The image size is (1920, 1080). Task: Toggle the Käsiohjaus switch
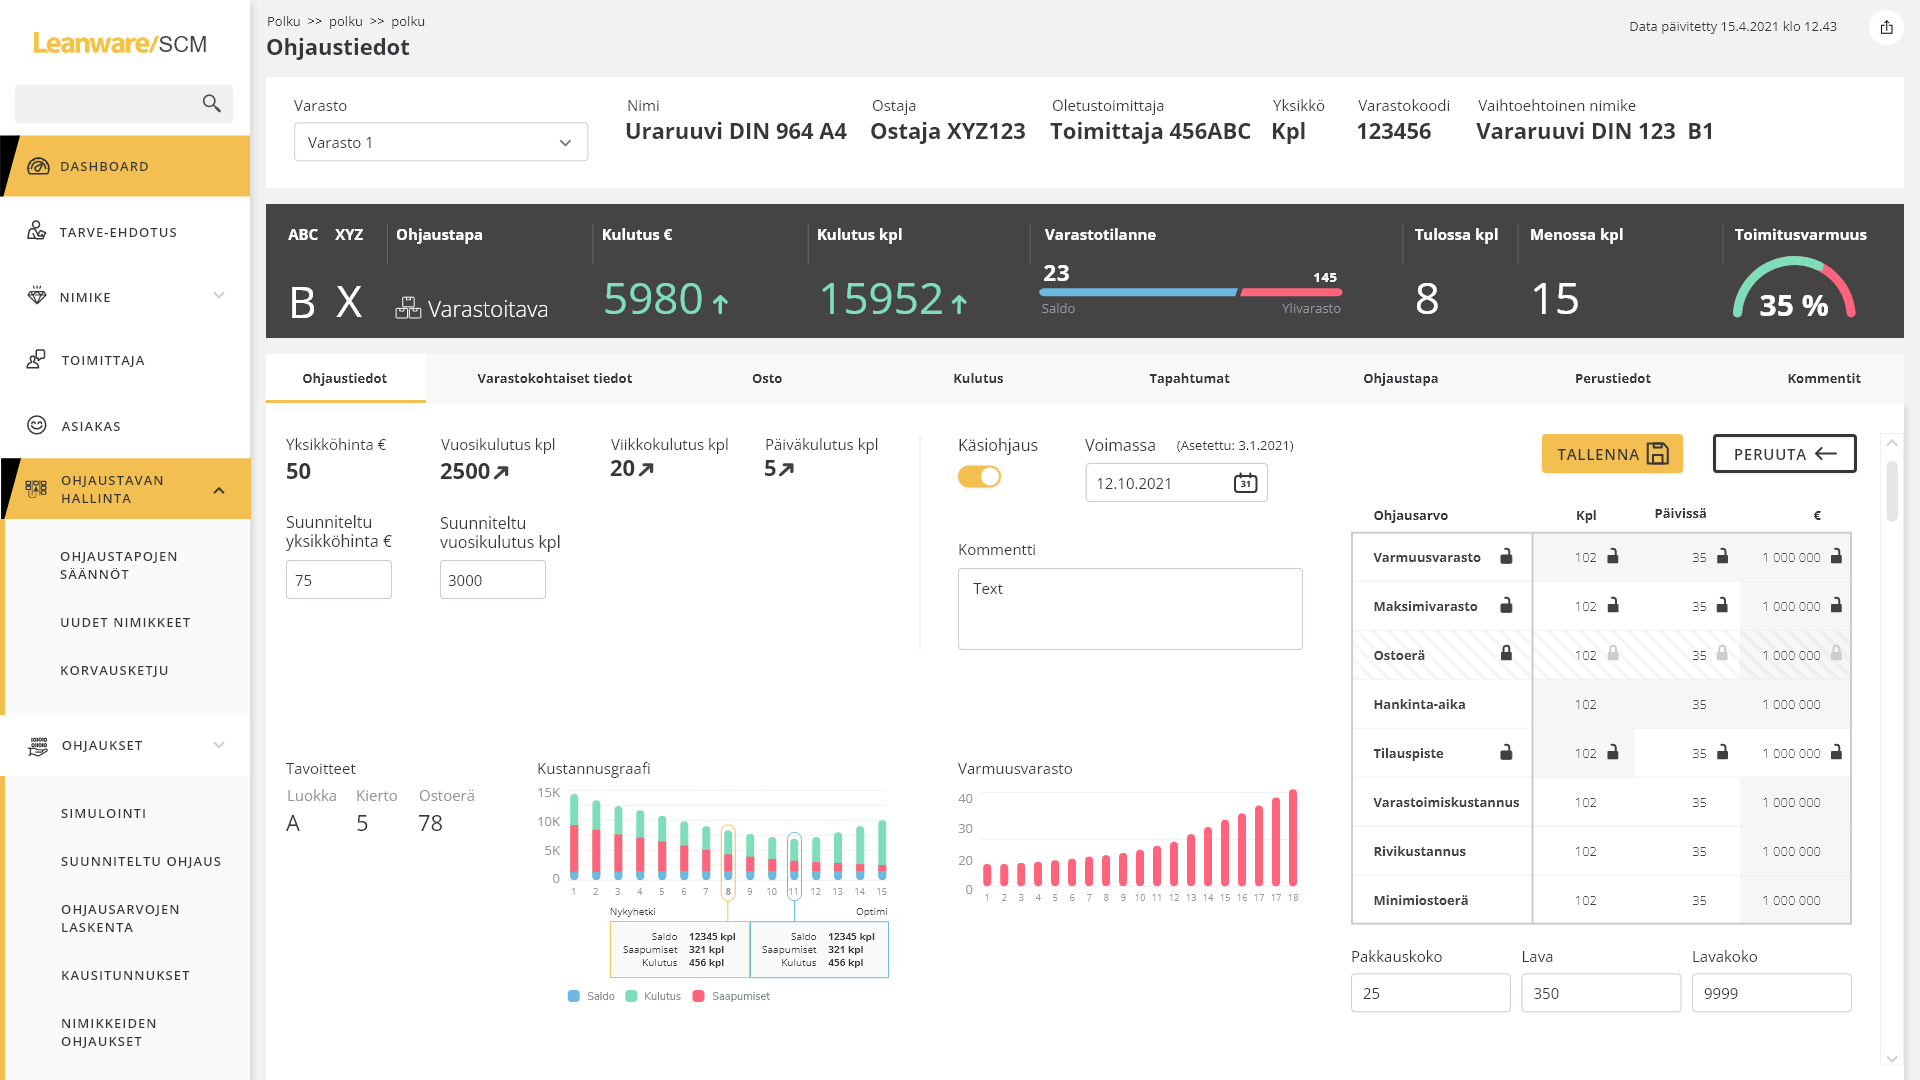(979, 477)
